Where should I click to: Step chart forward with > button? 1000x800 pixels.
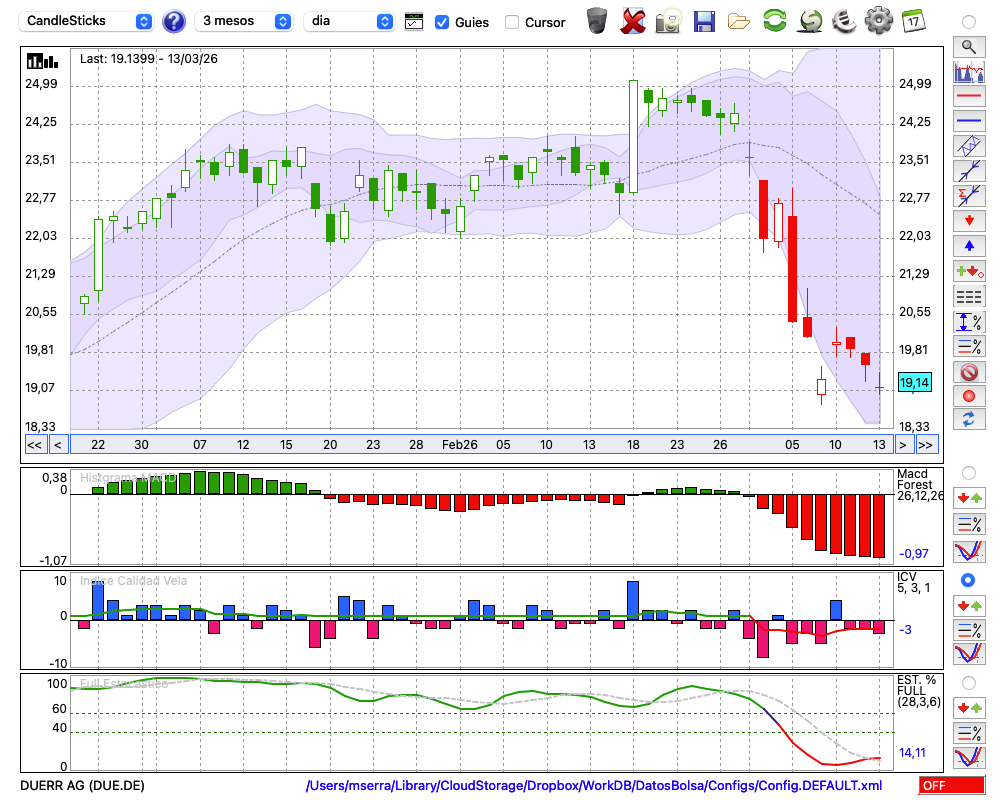tap(902, 445)
